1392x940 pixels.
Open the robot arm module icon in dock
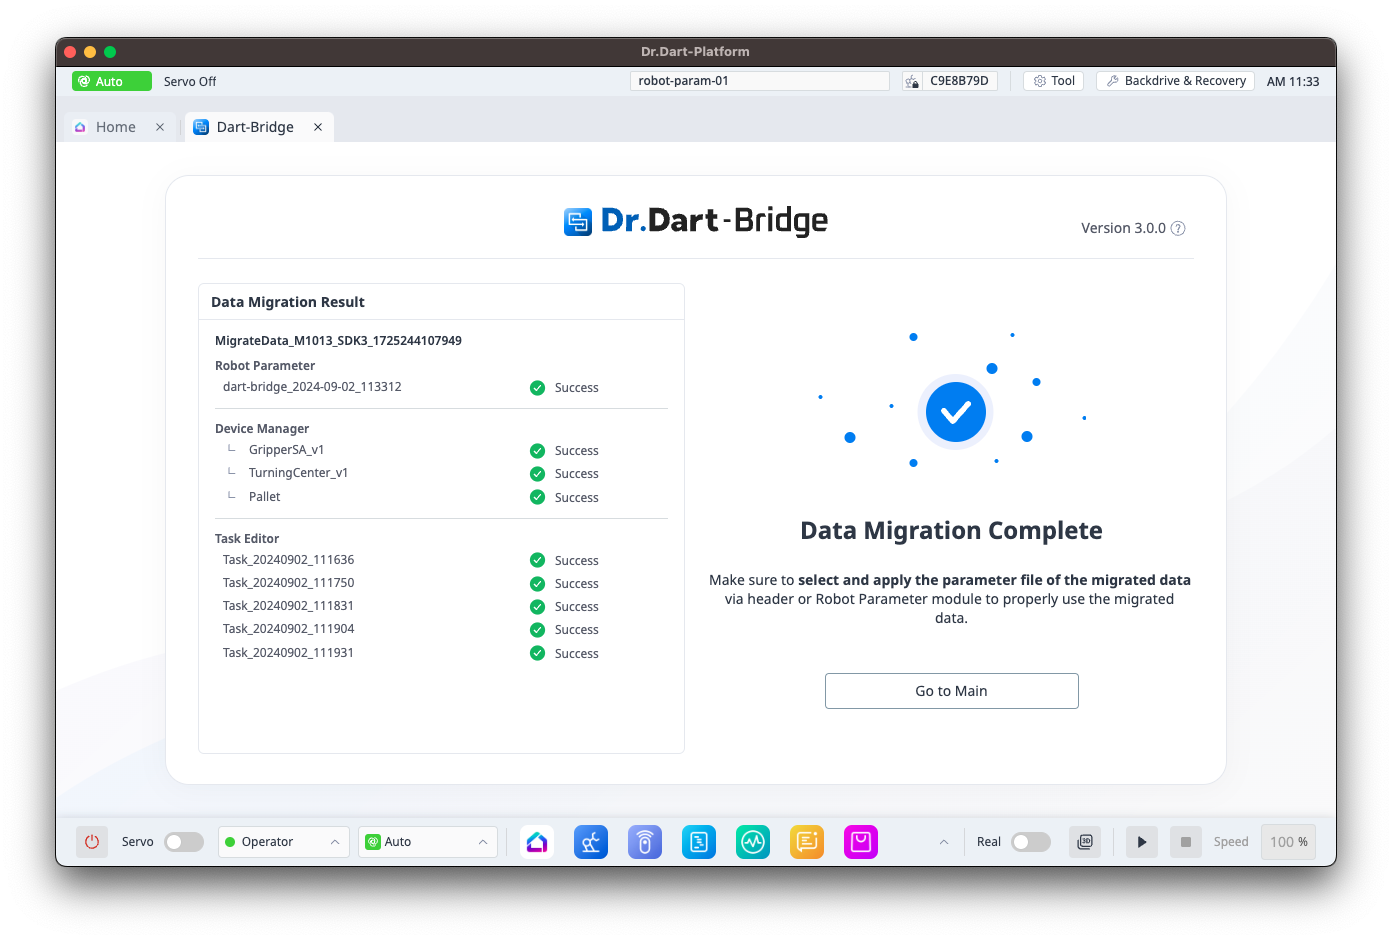[x=591, y=842]
